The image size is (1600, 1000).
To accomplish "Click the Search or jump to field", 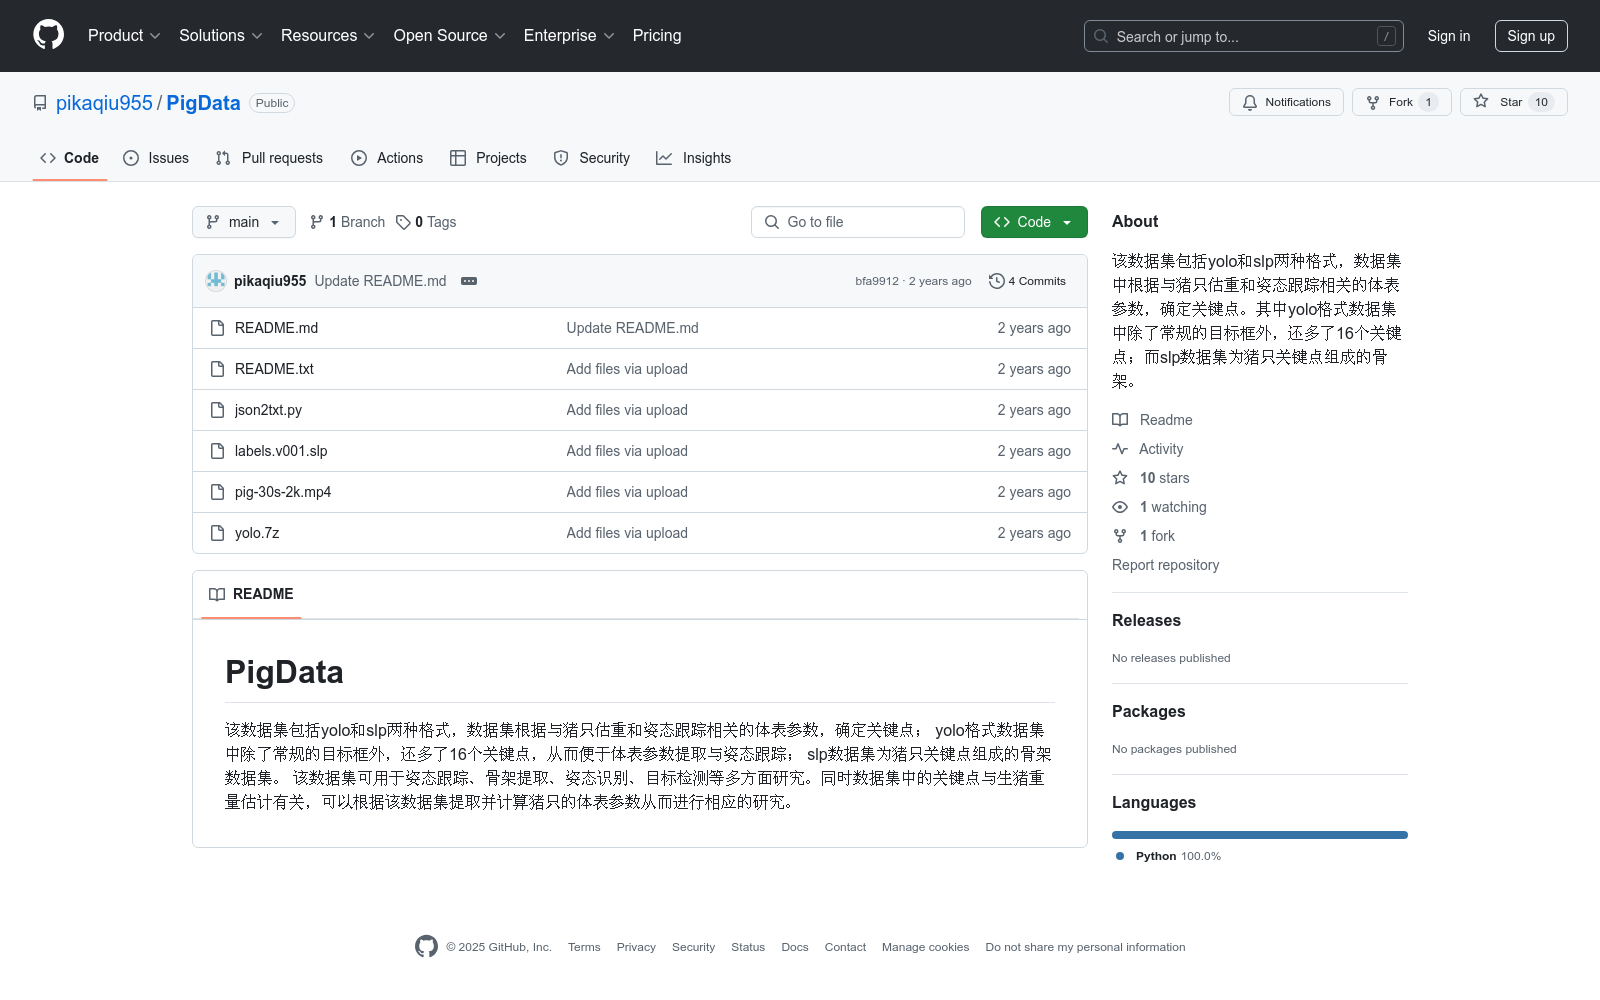I will 1243,36.
